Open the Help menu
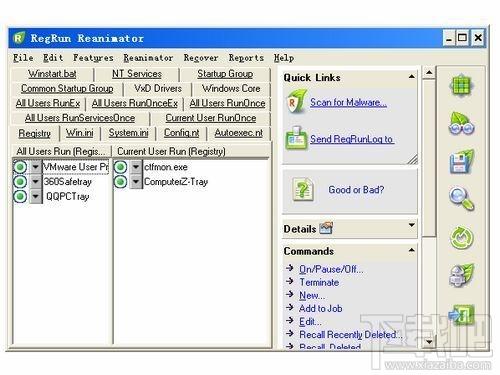This screenshot has height=375, width=500. point(284,58)
